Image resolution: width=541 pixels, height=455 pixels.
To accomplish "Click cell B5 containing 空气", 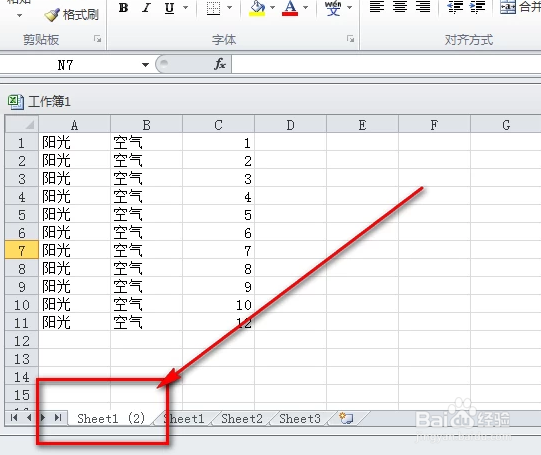I will [x=147, y=215].
